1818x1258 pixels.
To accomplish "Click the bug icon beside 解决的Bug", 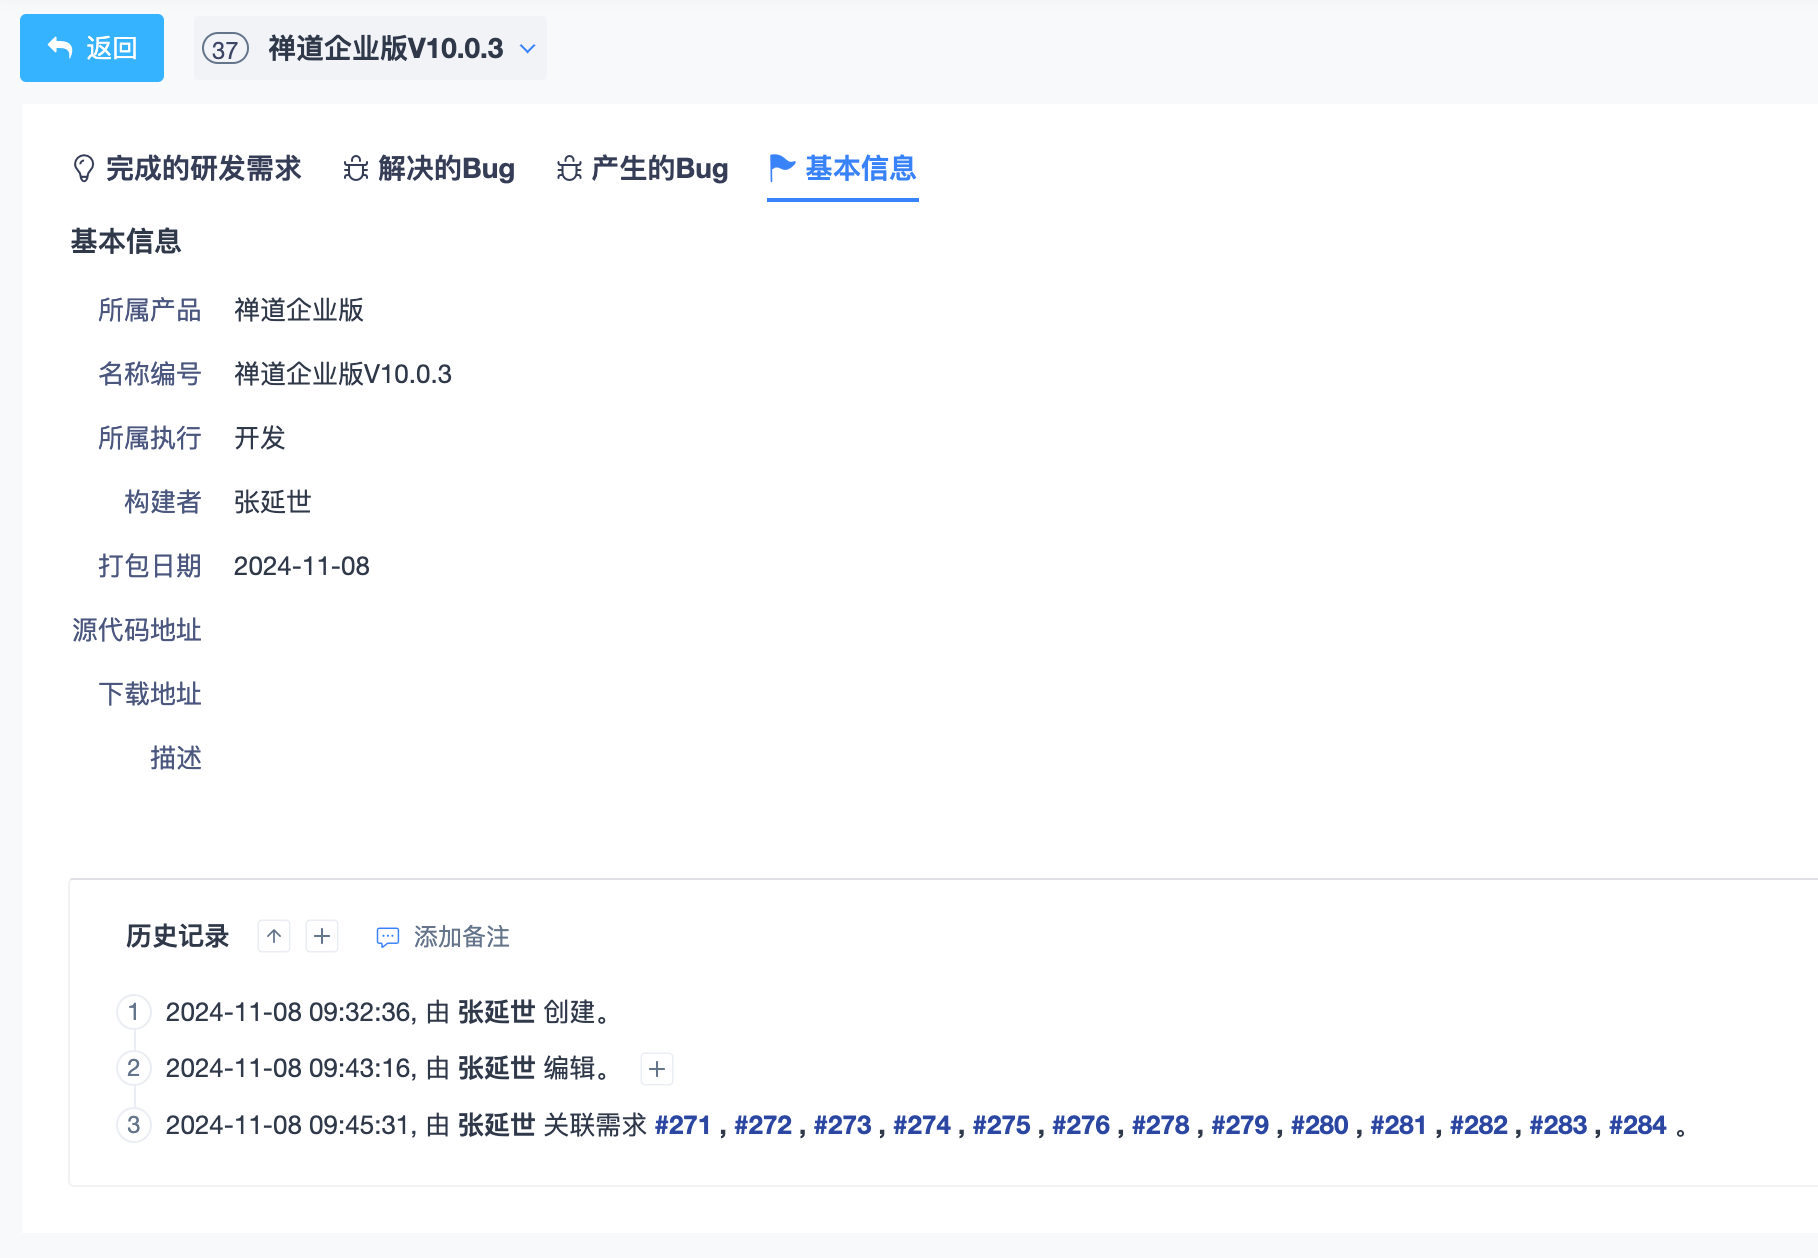I will point(355,168).
